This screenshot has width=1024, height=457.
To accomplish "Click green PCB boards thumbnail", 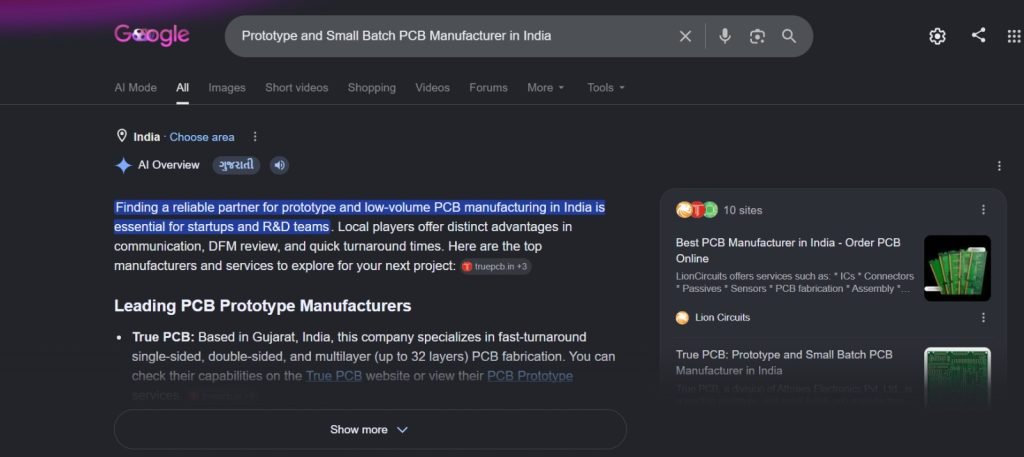I will pos(957,268).
